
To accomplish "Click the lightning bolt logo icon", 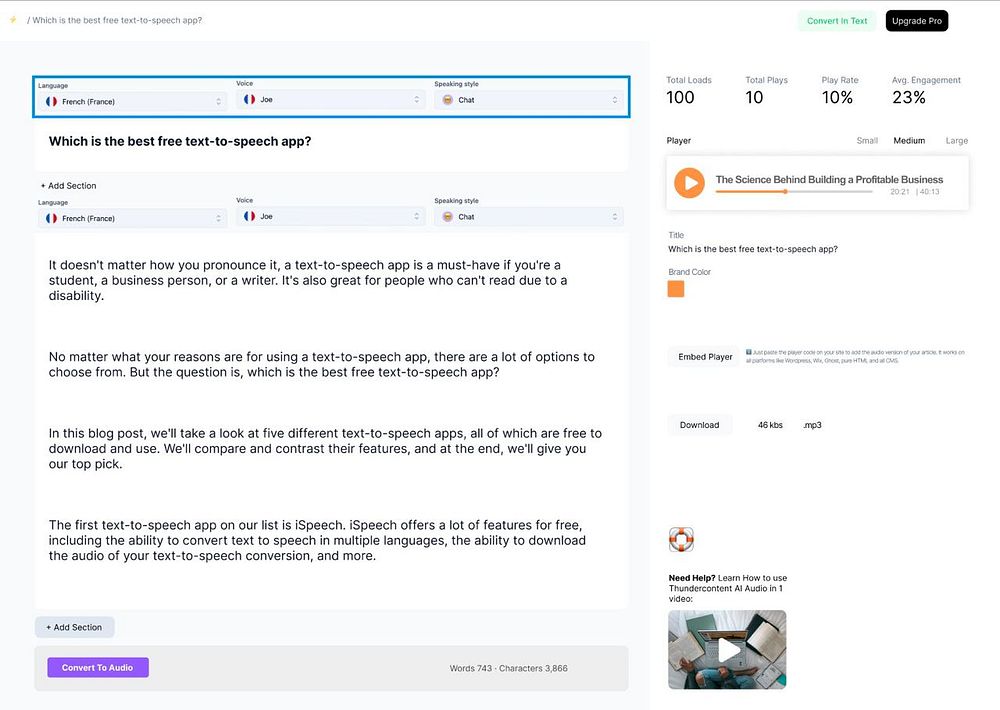I will [13, 20].
